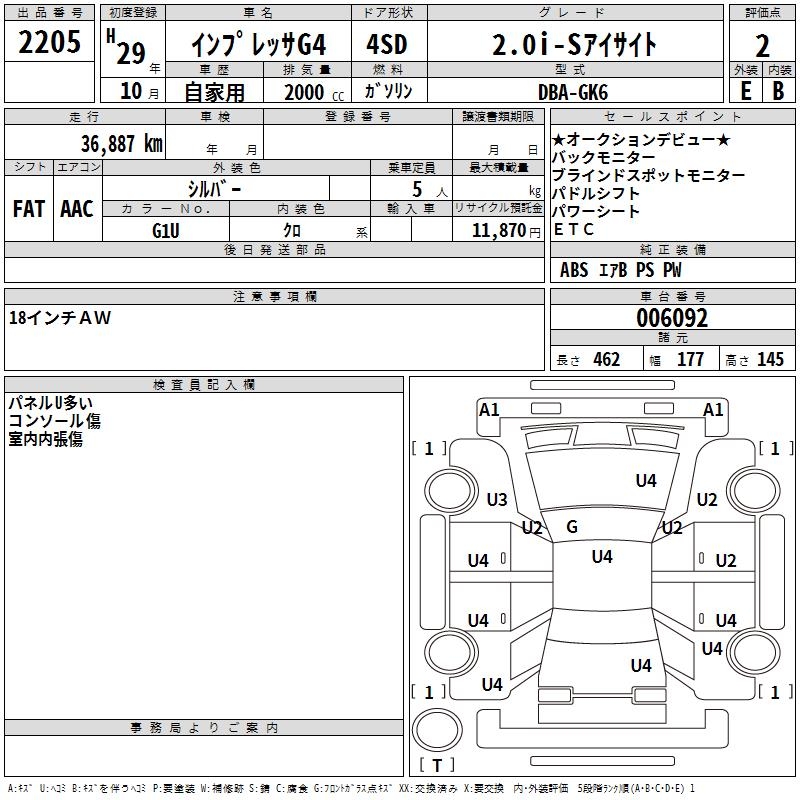Select the FAT shift type cell
The image size is (800, 800).
click(x=29, y=209)
